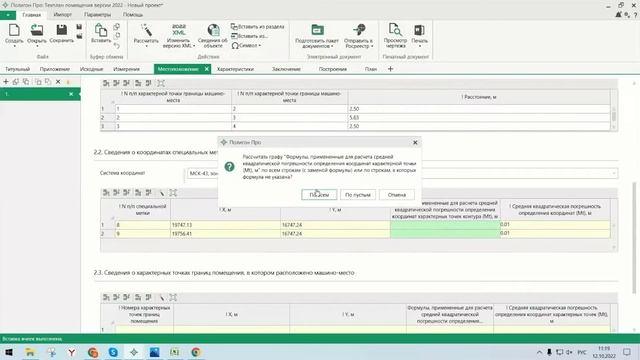
Task: Open the Титульный section tab
Action: click(18, 69)
